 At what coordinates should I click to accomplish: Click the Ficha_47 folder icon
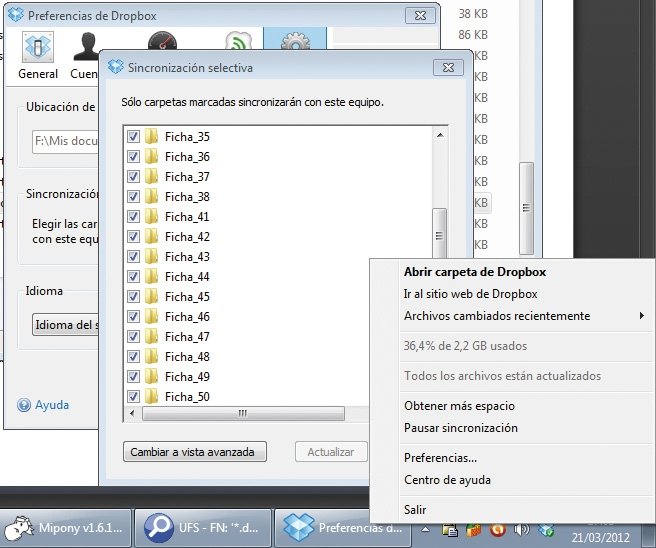[151, 336]
